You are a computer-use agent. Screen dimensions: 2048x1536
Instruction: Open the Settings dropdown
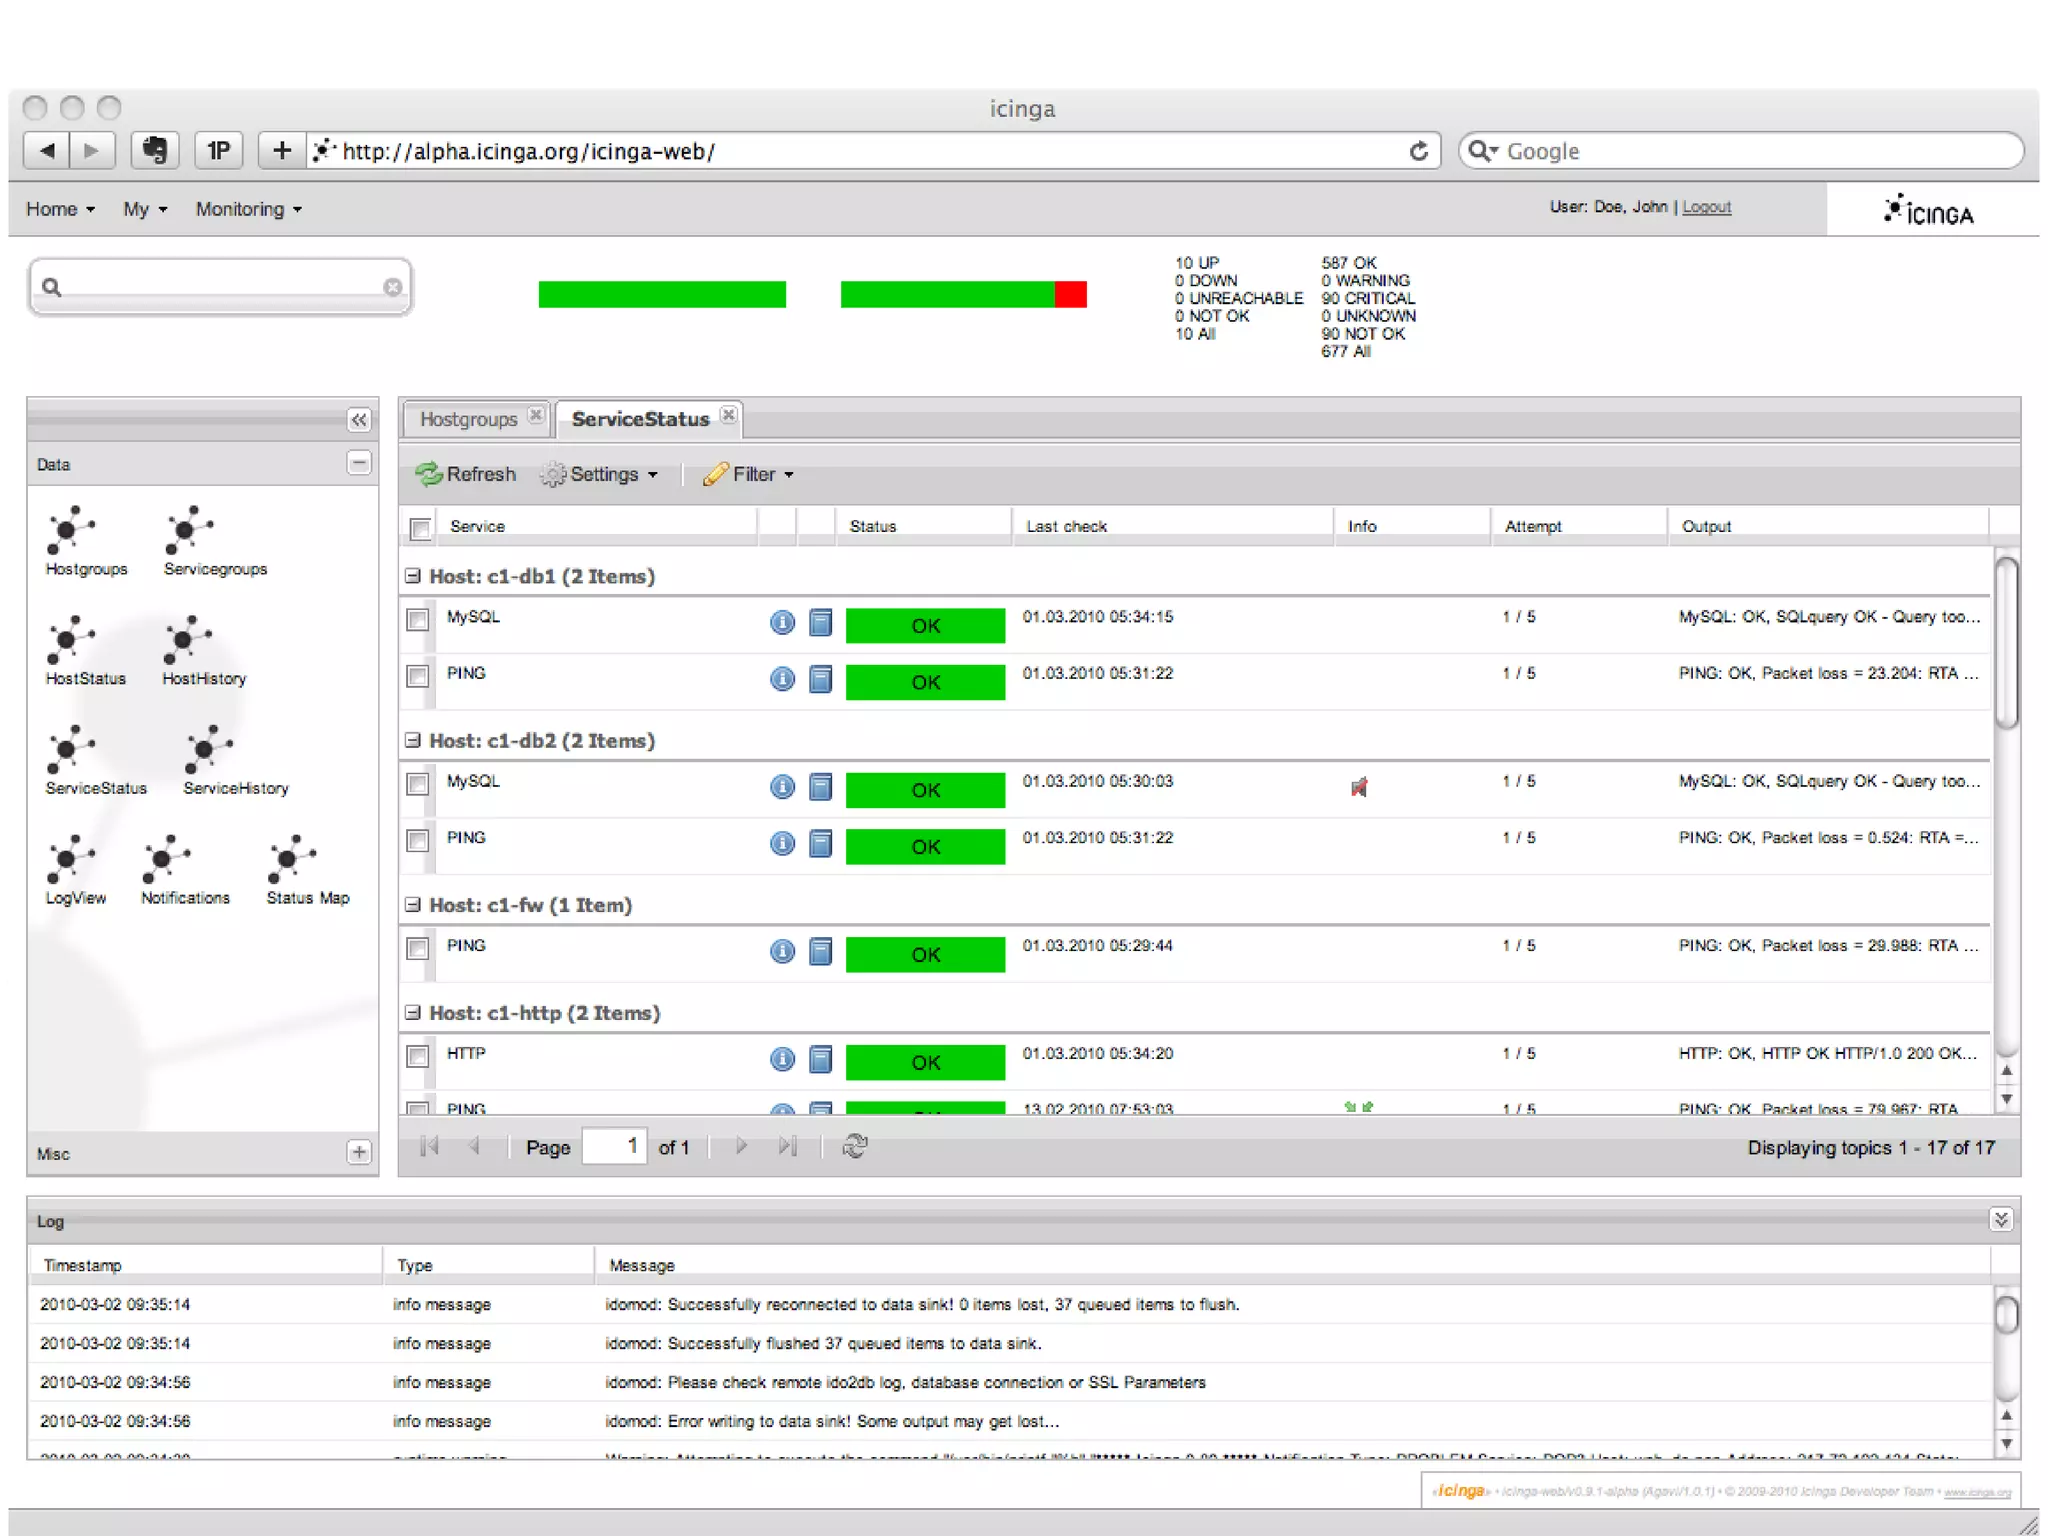(x=601, y=474)
